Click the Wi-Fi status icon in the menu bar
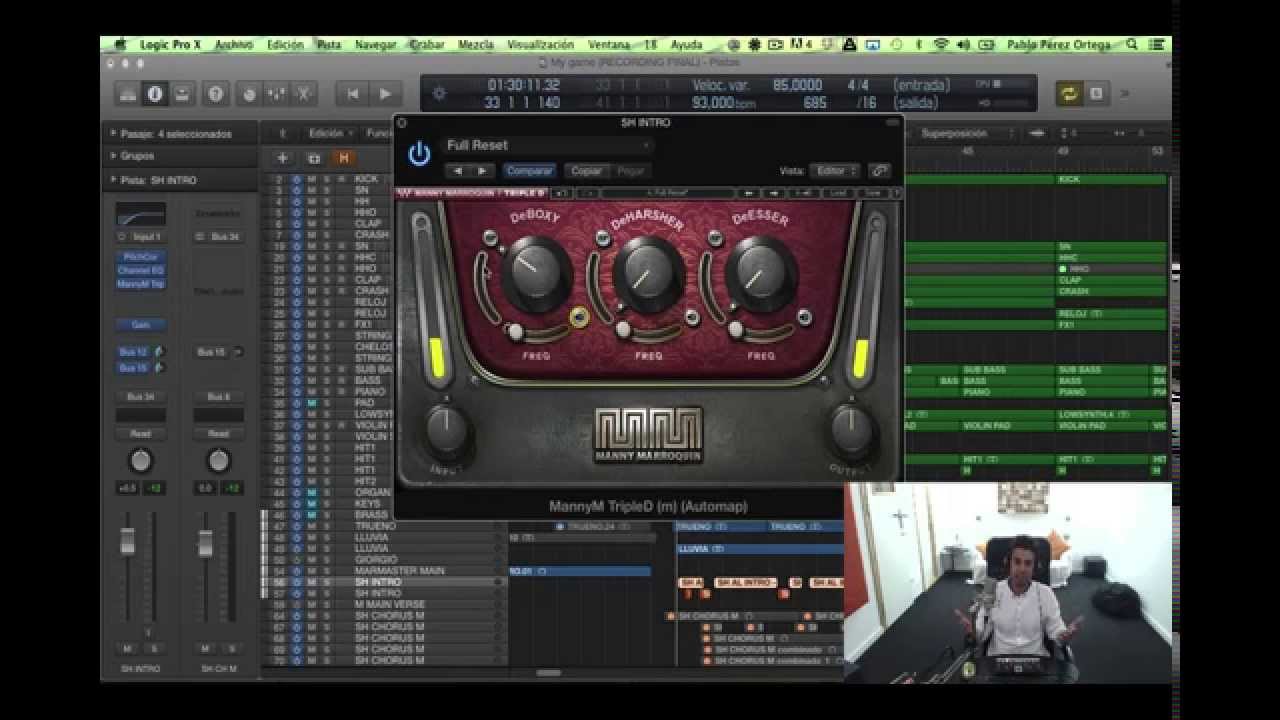Screen dimensions: 1280x720 click(x=941, y=44)
